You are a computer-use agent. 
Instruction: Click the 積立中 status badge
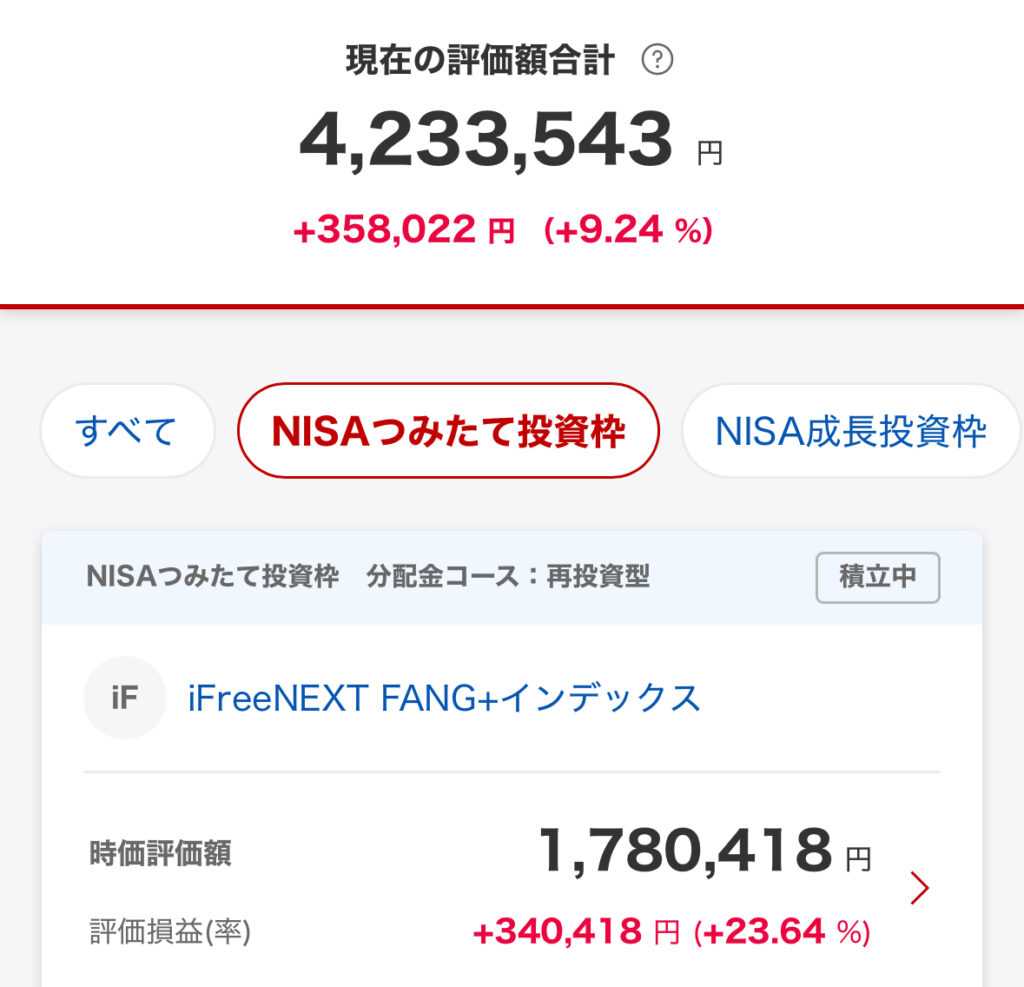(877, 577)
